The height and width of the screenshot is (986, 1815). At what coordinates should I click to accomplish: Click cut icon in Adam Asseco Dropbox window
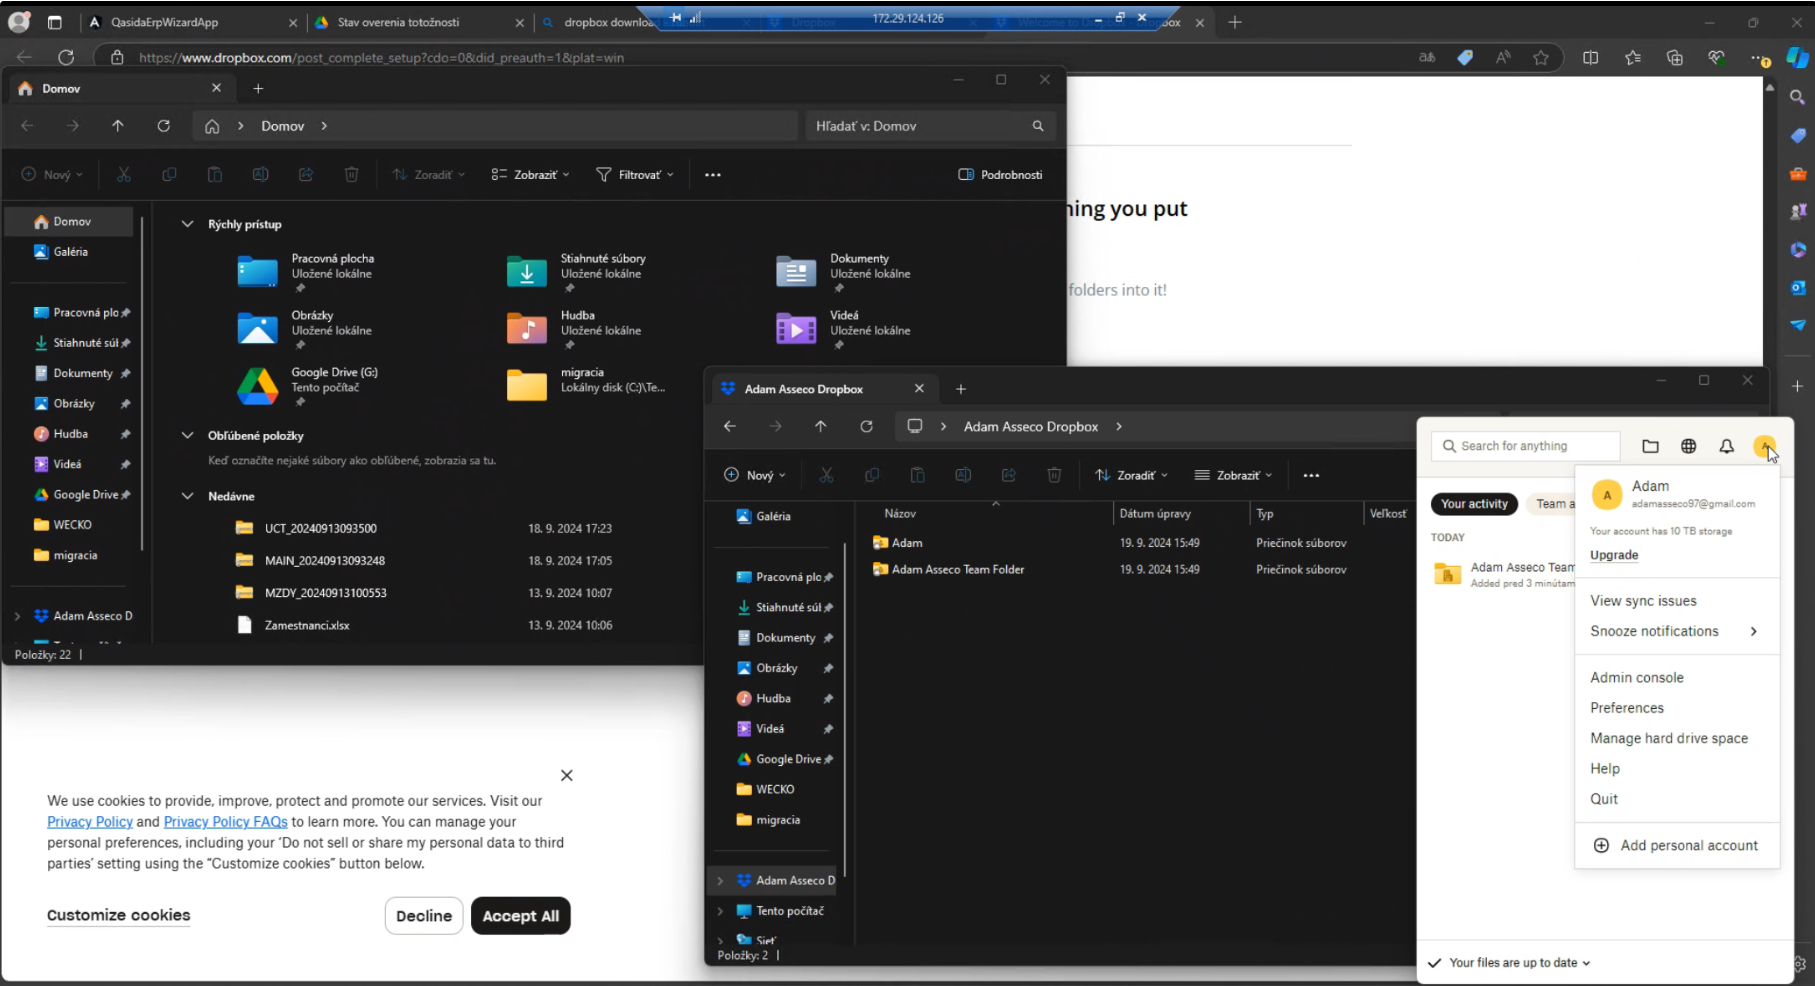click(x=826, y=475)
